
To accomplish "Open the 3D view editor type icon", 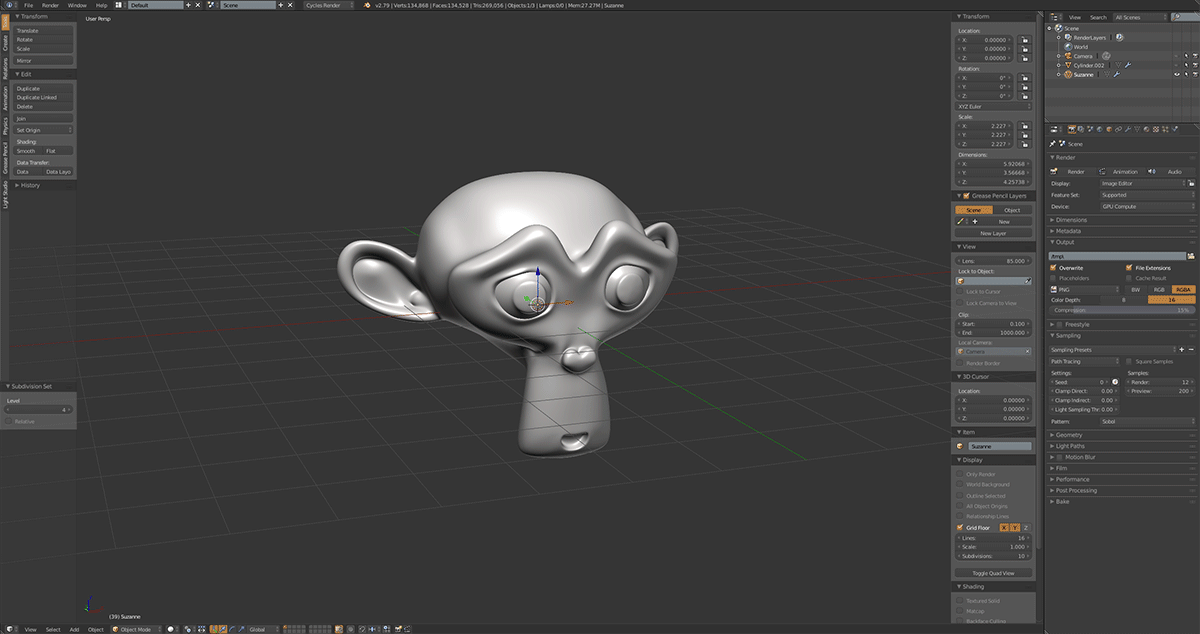I will click(x=10, y=629).
